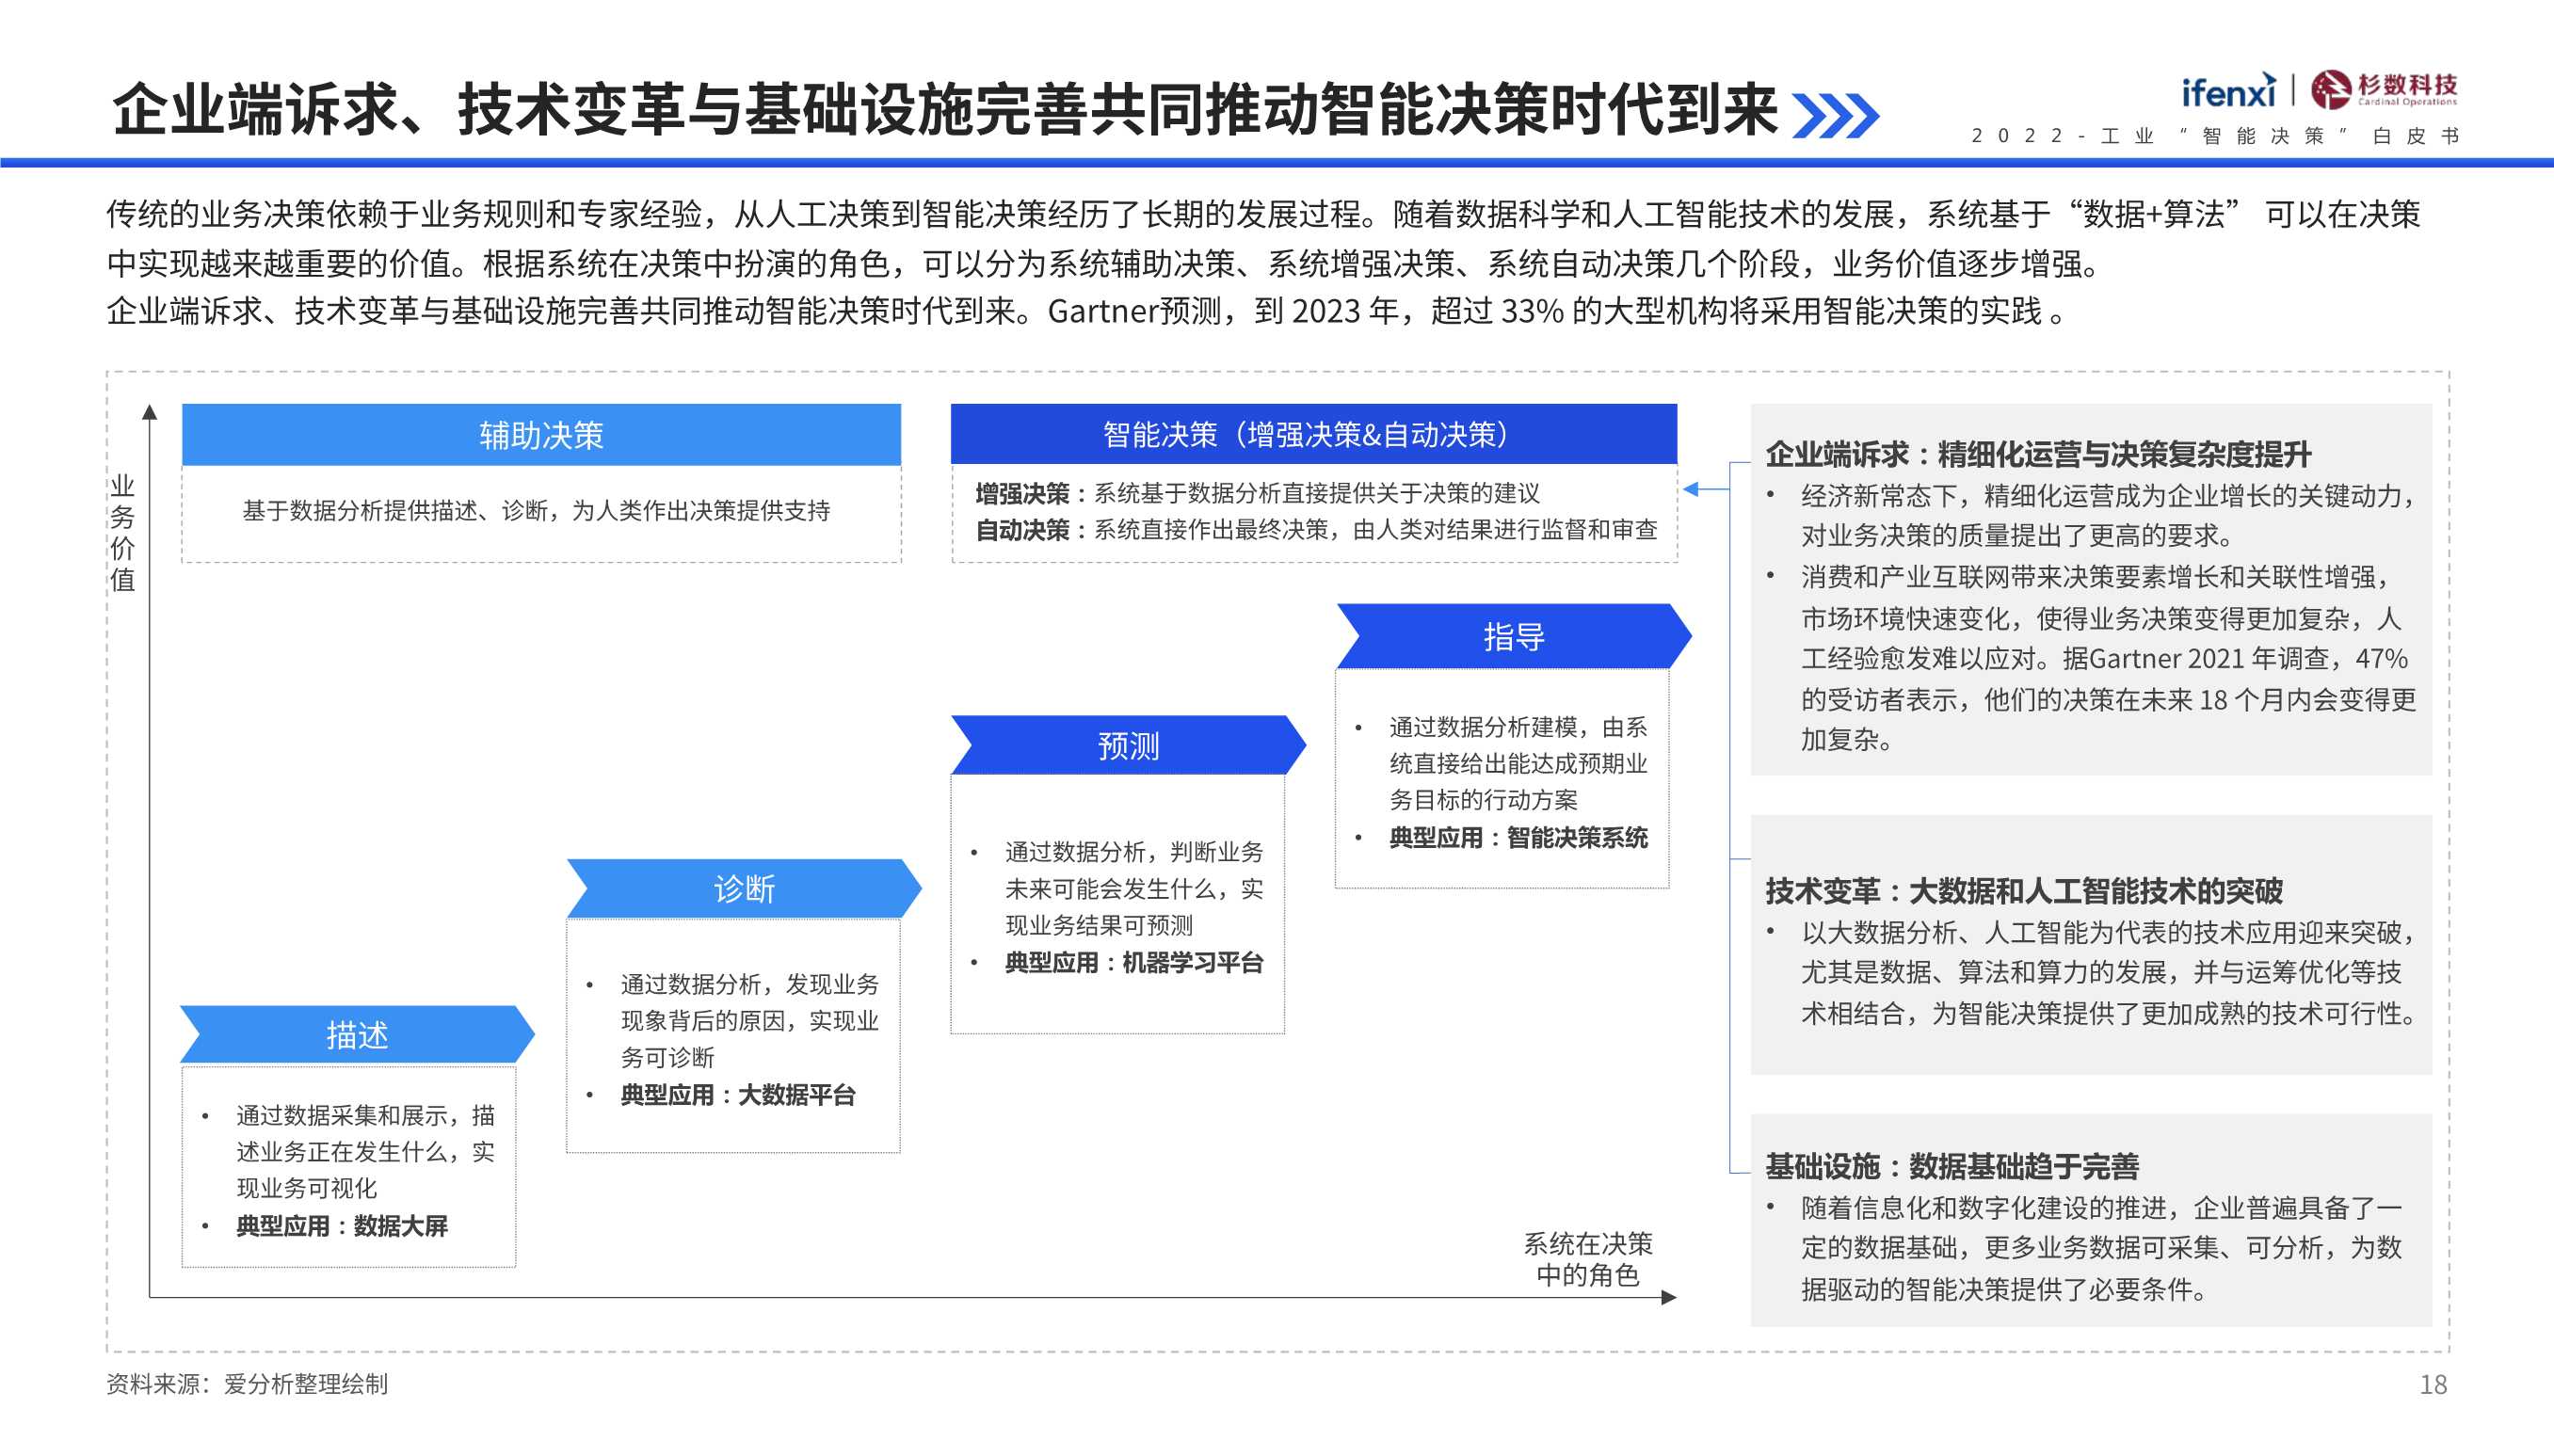Click the ifenxi logo
The width and height of the screenshot is (2554, 1456).
point(2228,91)
